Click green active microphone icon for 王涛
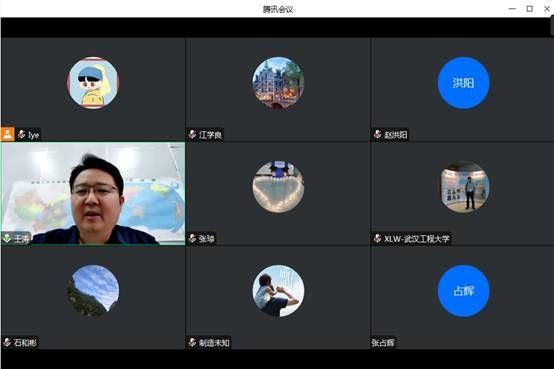The height and width of the screenshot is (369, 554). click(7, 238)
